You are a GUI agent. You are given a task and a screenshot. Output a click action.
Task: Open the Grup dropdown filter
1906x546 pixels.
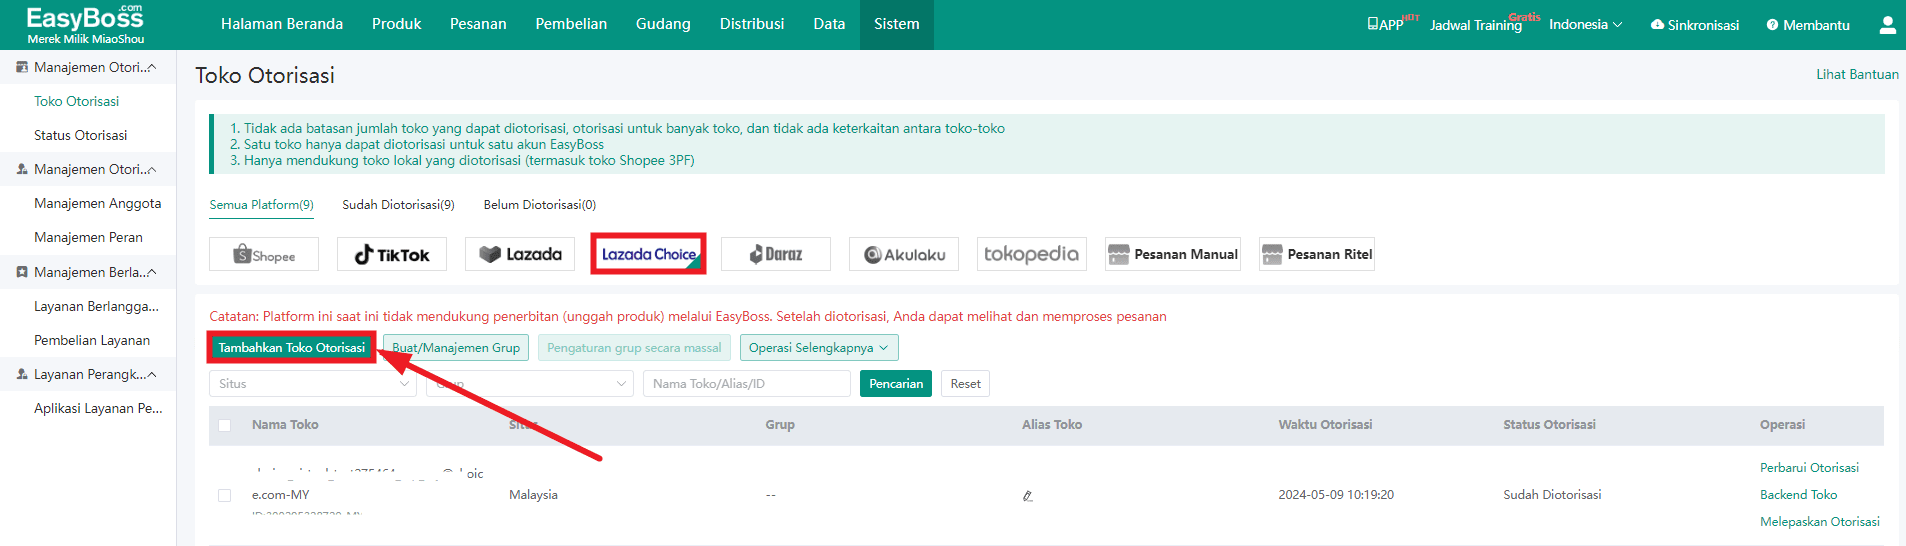click(530, 383)
